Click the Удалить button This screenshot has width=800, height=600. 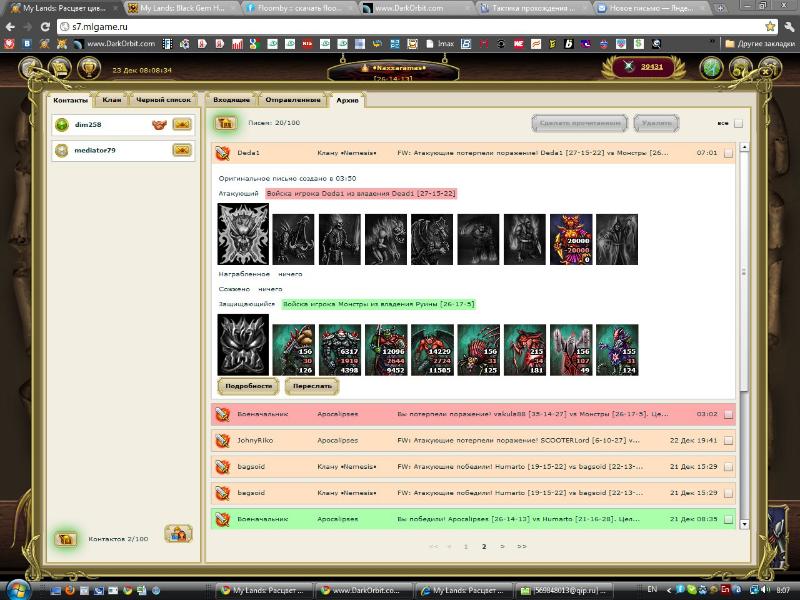click(656, 123)
